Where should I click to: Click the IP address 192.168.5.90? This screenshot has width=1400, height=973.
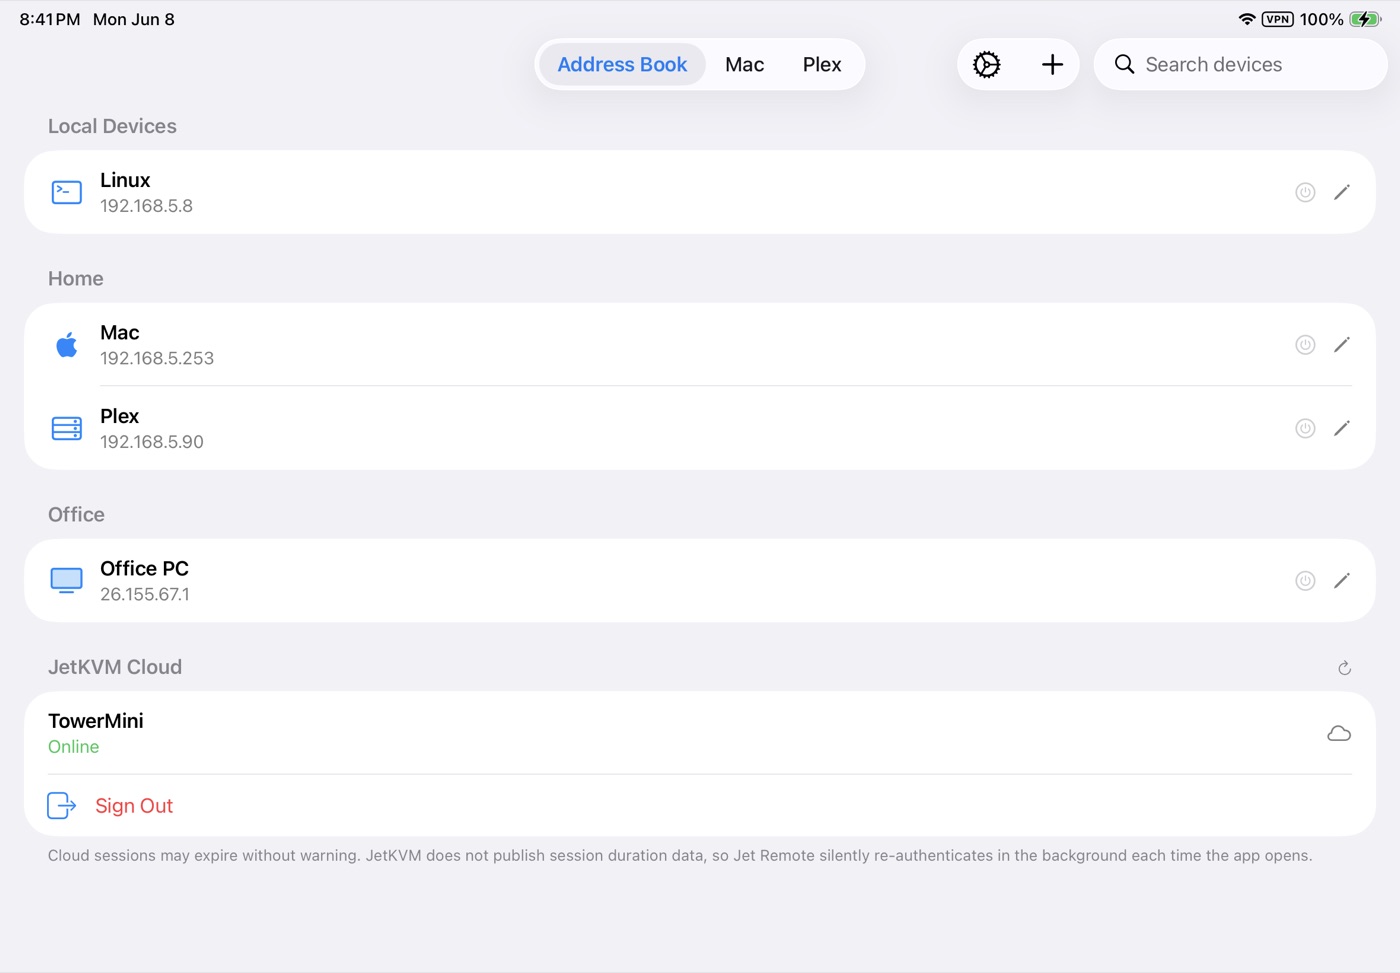[x=152, y=442]
